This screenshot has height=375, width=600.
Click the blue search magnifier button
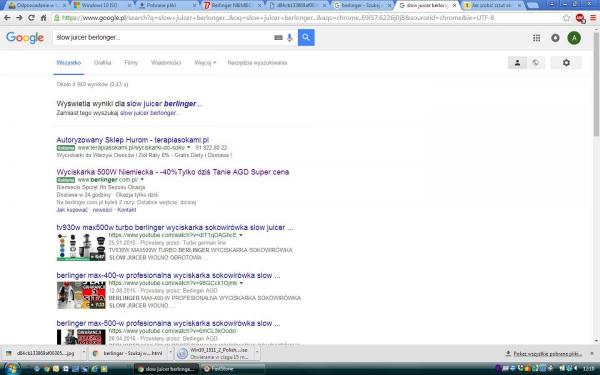pos(306,38)
